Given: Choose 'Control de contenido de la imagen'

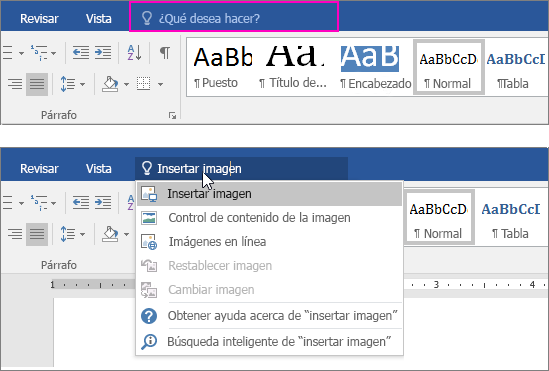Looking at the screenshot, I should pos(269,218).
